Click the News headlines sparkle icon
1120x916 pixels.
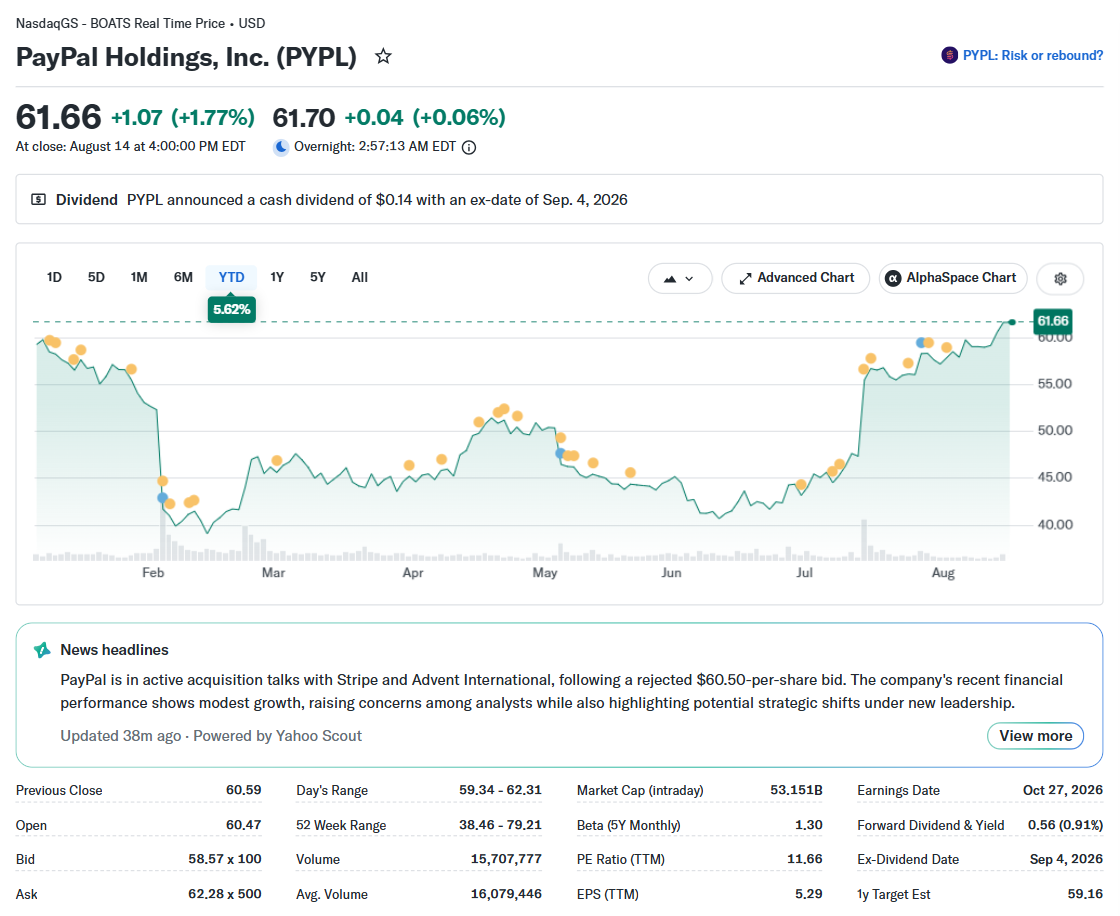[x=42, y=650]
